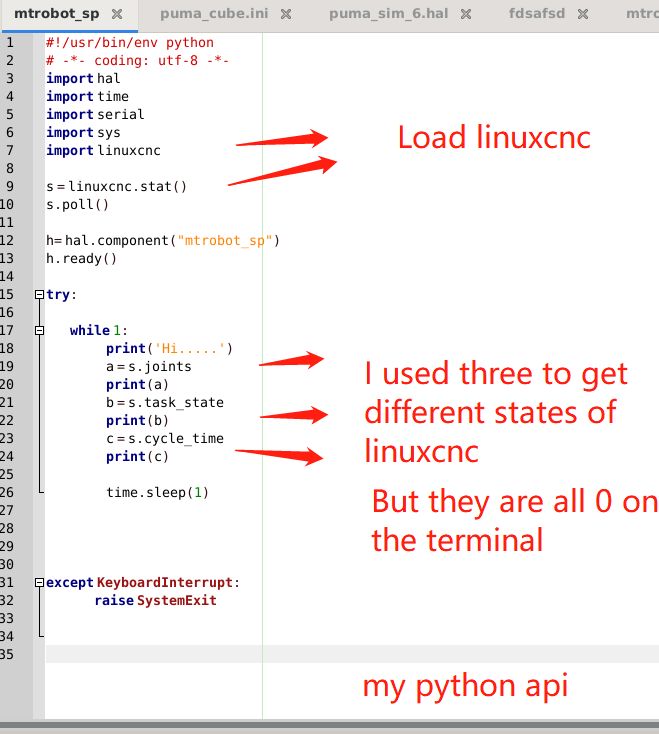Screen dimensions: 659x734
Task: Close the puma_sim_6.hal tab
Action: tap(466, 15)
